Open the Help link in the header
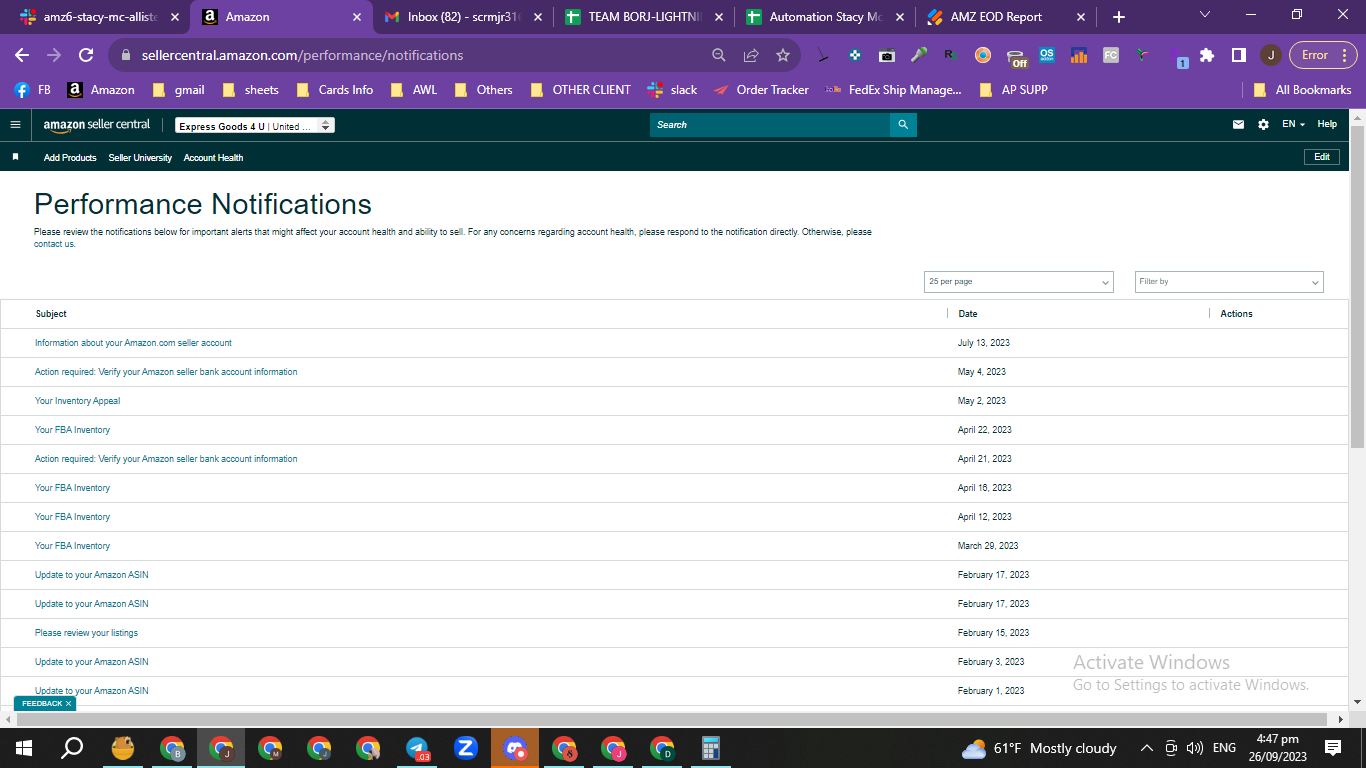This screenshot has height=768, width=1366. [x=1327, y=125]
